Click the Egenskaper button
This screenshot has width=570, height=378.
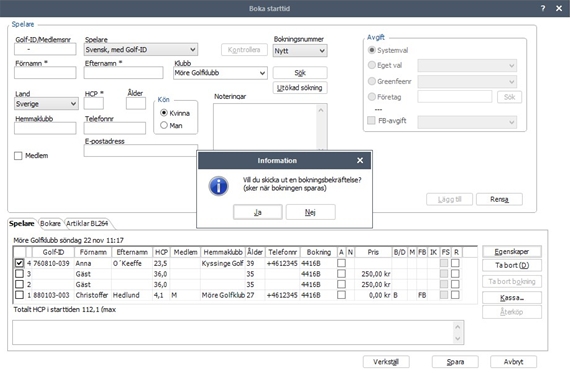point(512,252)
